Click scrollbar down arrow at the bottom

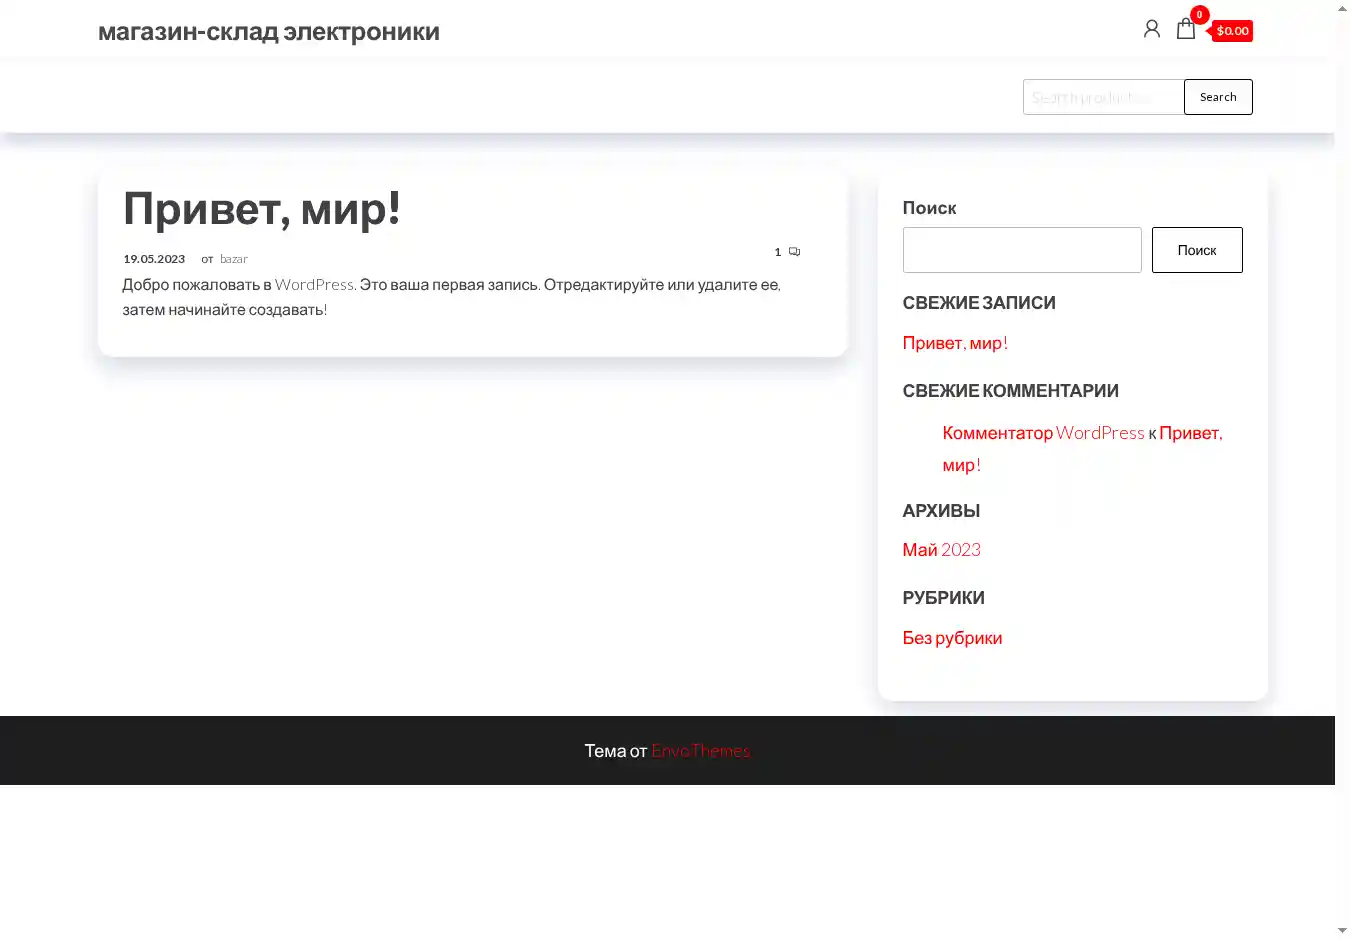pyautogui.click(x=1342, y=931)
